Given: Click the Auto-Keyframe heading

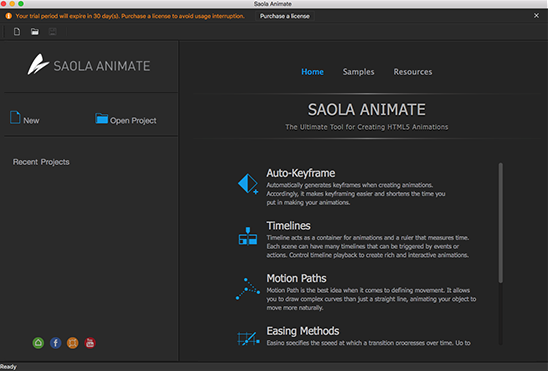Looking at the screenshot, I should pyautogui.click(x=301, y=173).
